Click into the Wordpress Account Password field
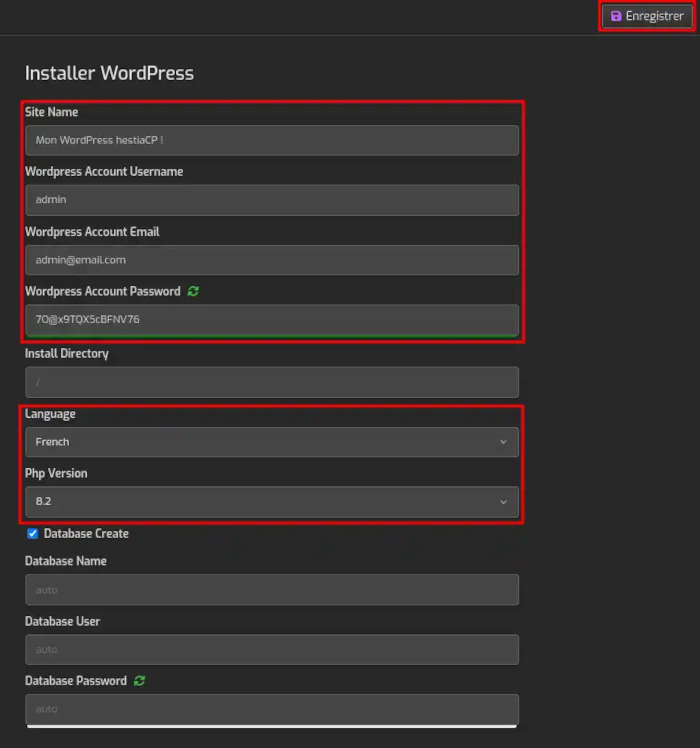The height and width of the screenshot is (748, 700). pos(271,320)
